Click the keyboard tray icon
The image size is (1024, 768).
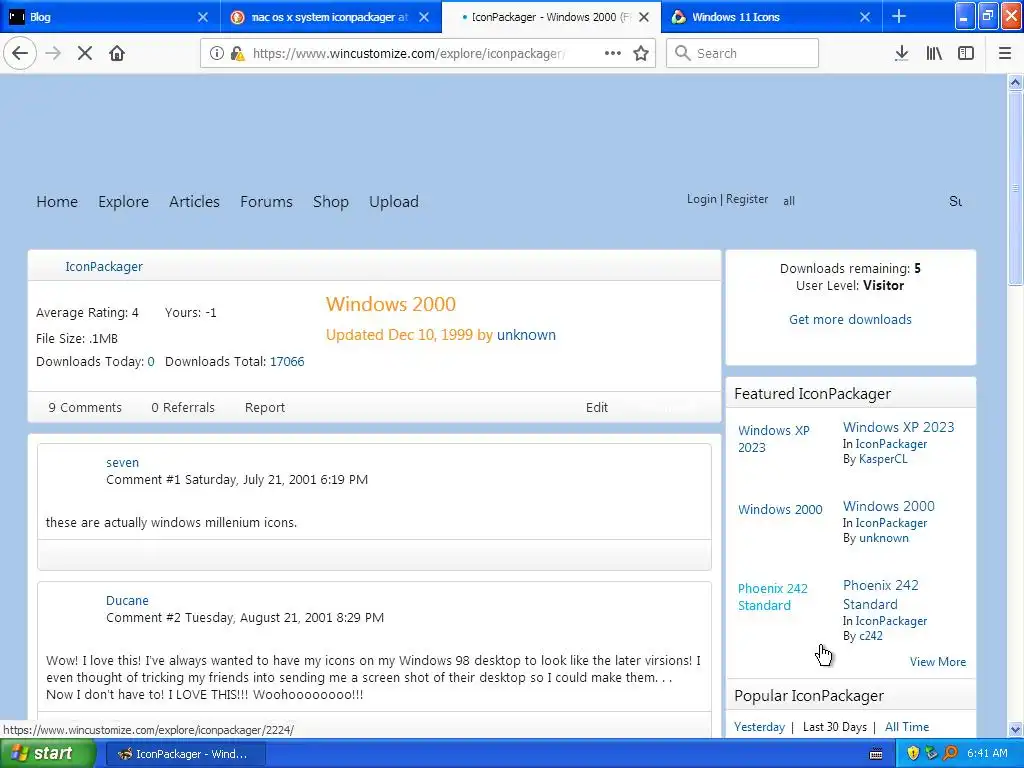876,754
